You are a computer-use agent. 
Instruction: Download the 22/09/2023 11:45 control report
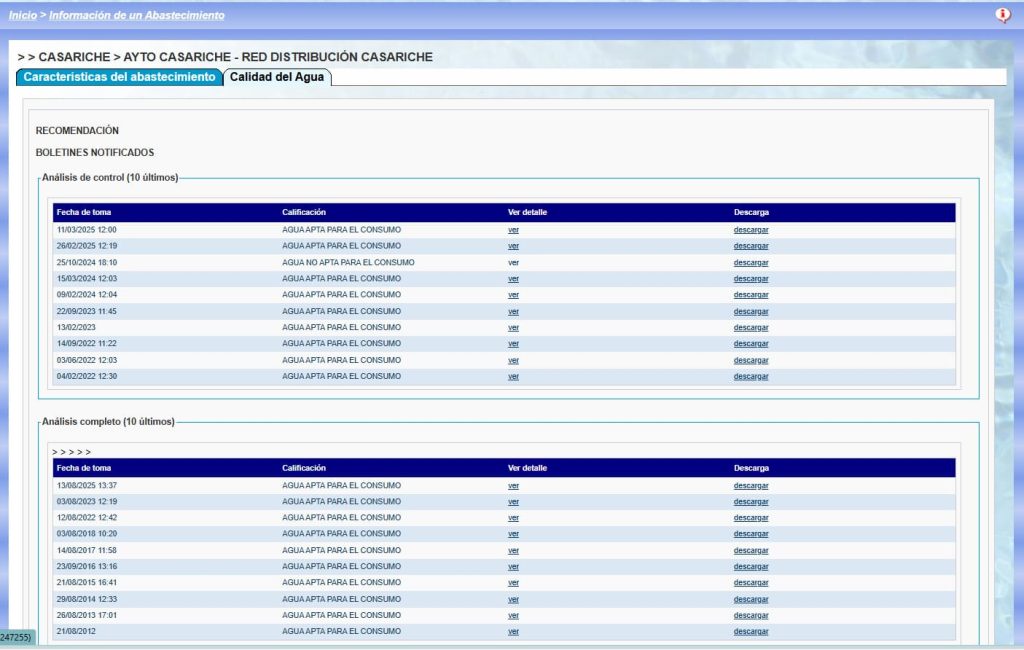click(x=751, y=311)
